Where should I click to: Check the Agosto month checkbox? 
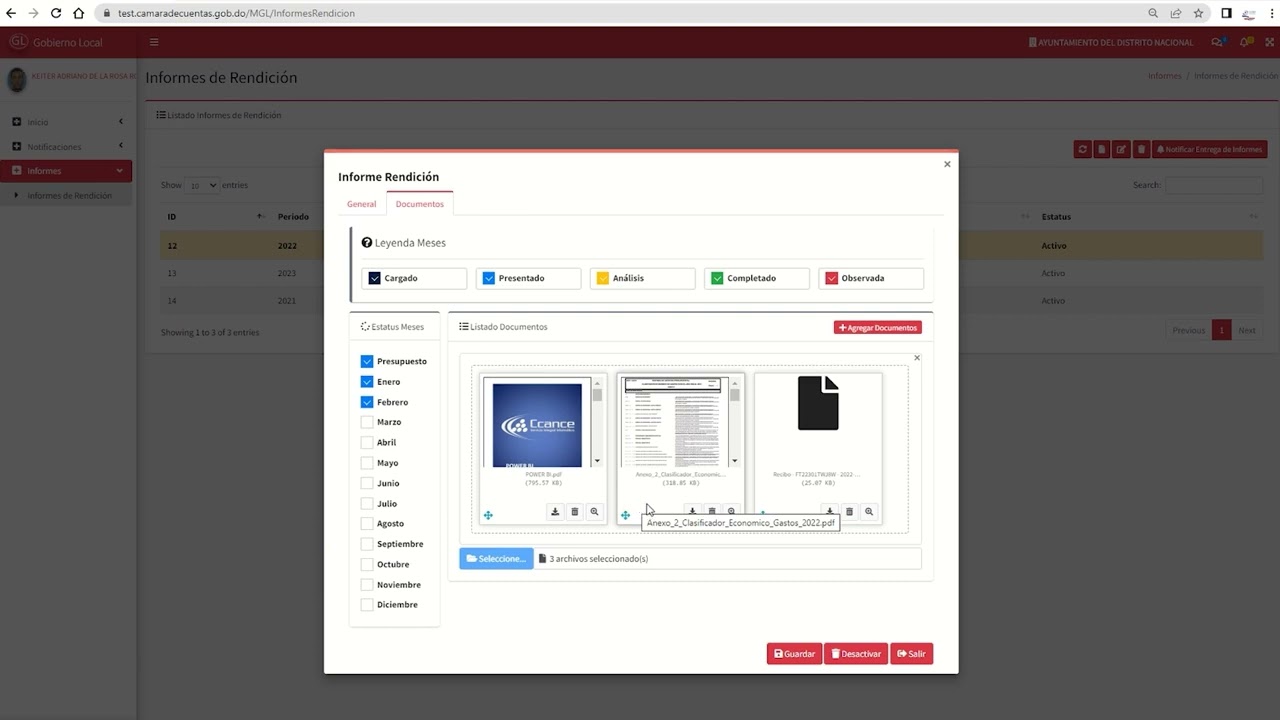367,523
